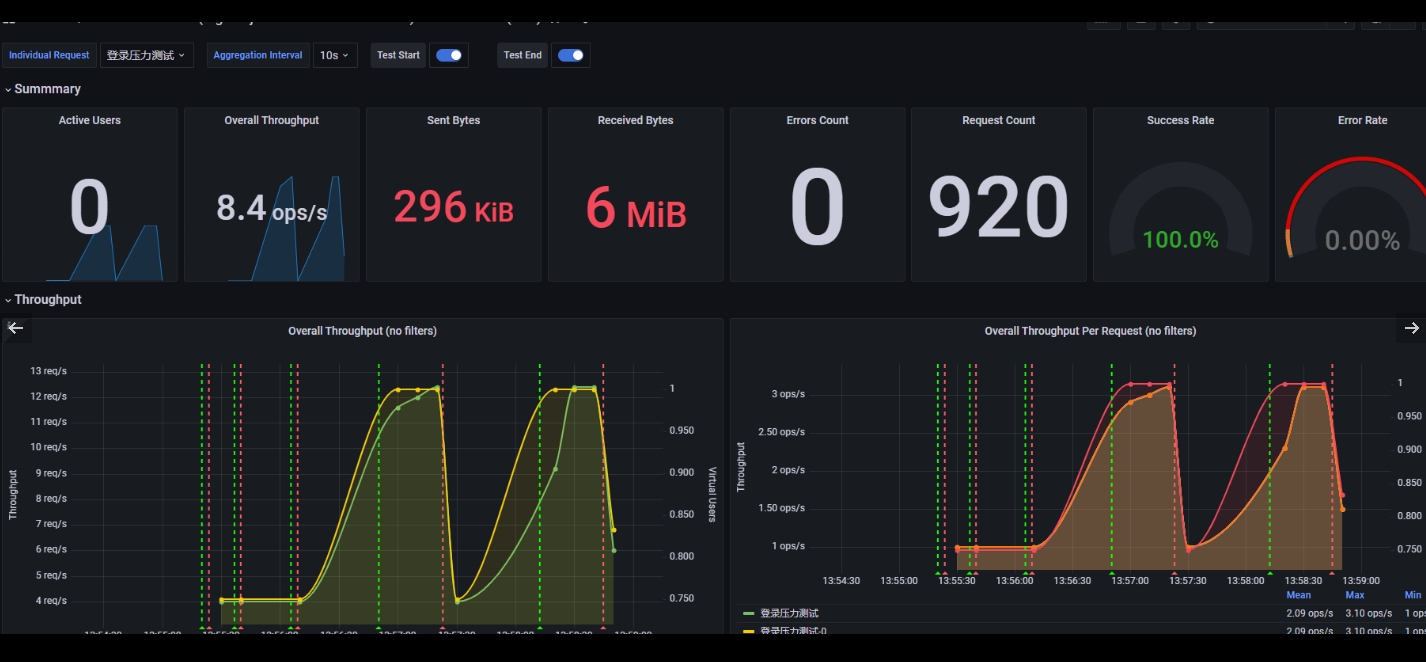Open the Errors Count panel title
The width and height of the screenshot is (1426, 662).
tap(818, 120)
